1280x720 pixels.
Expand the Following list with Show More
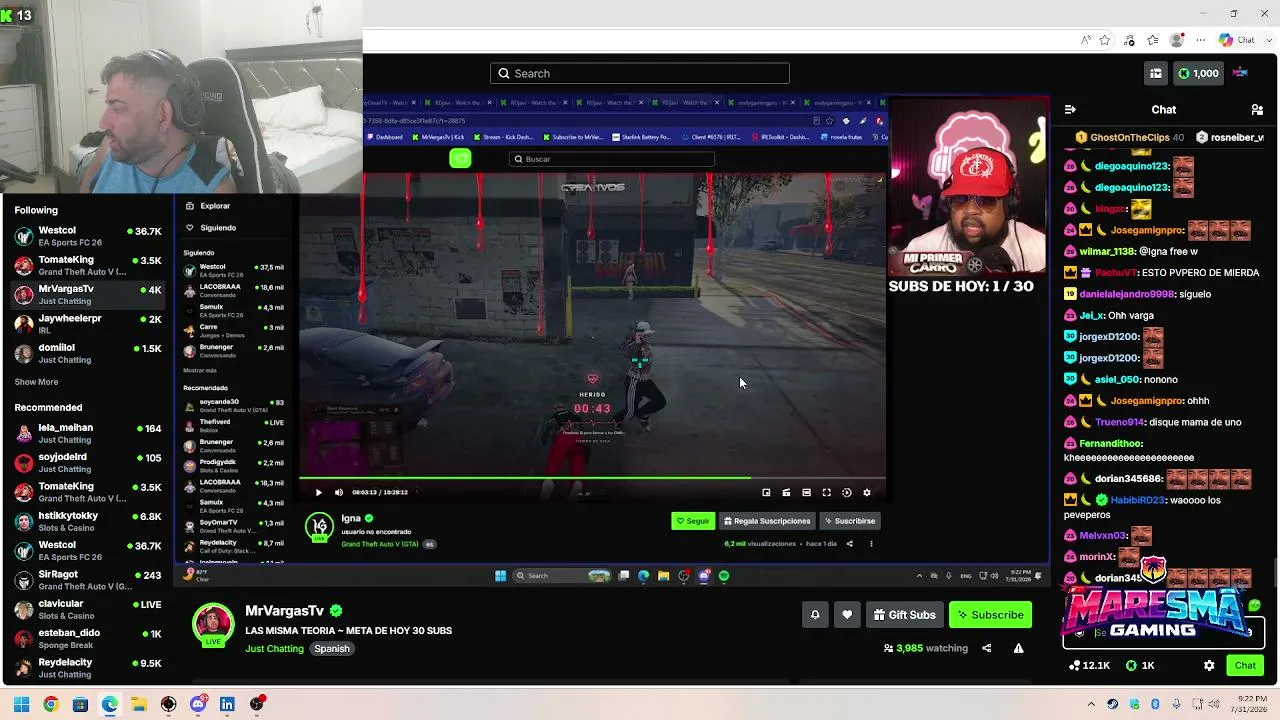tap(36, 382)
